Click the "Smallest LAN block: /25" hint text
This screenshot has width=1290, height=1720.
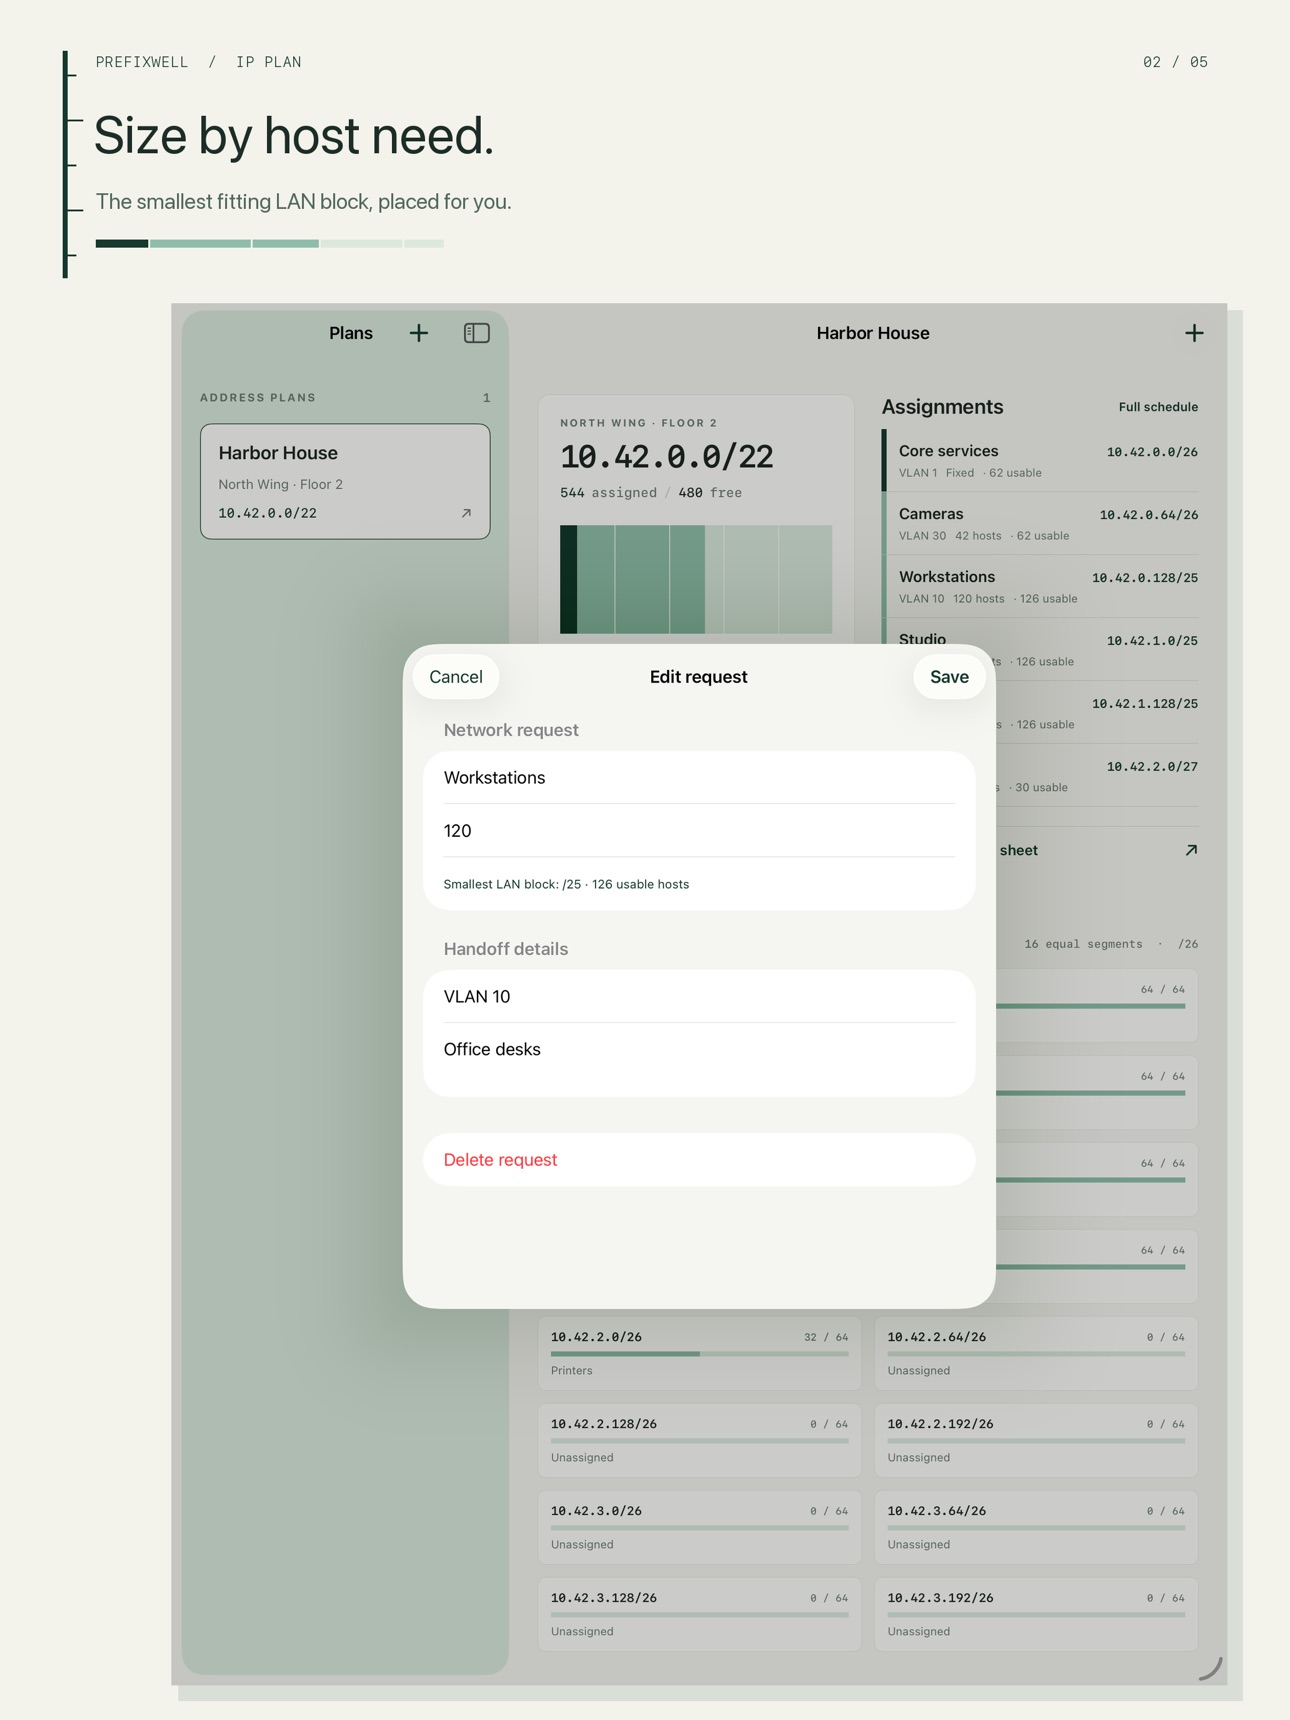566,884
